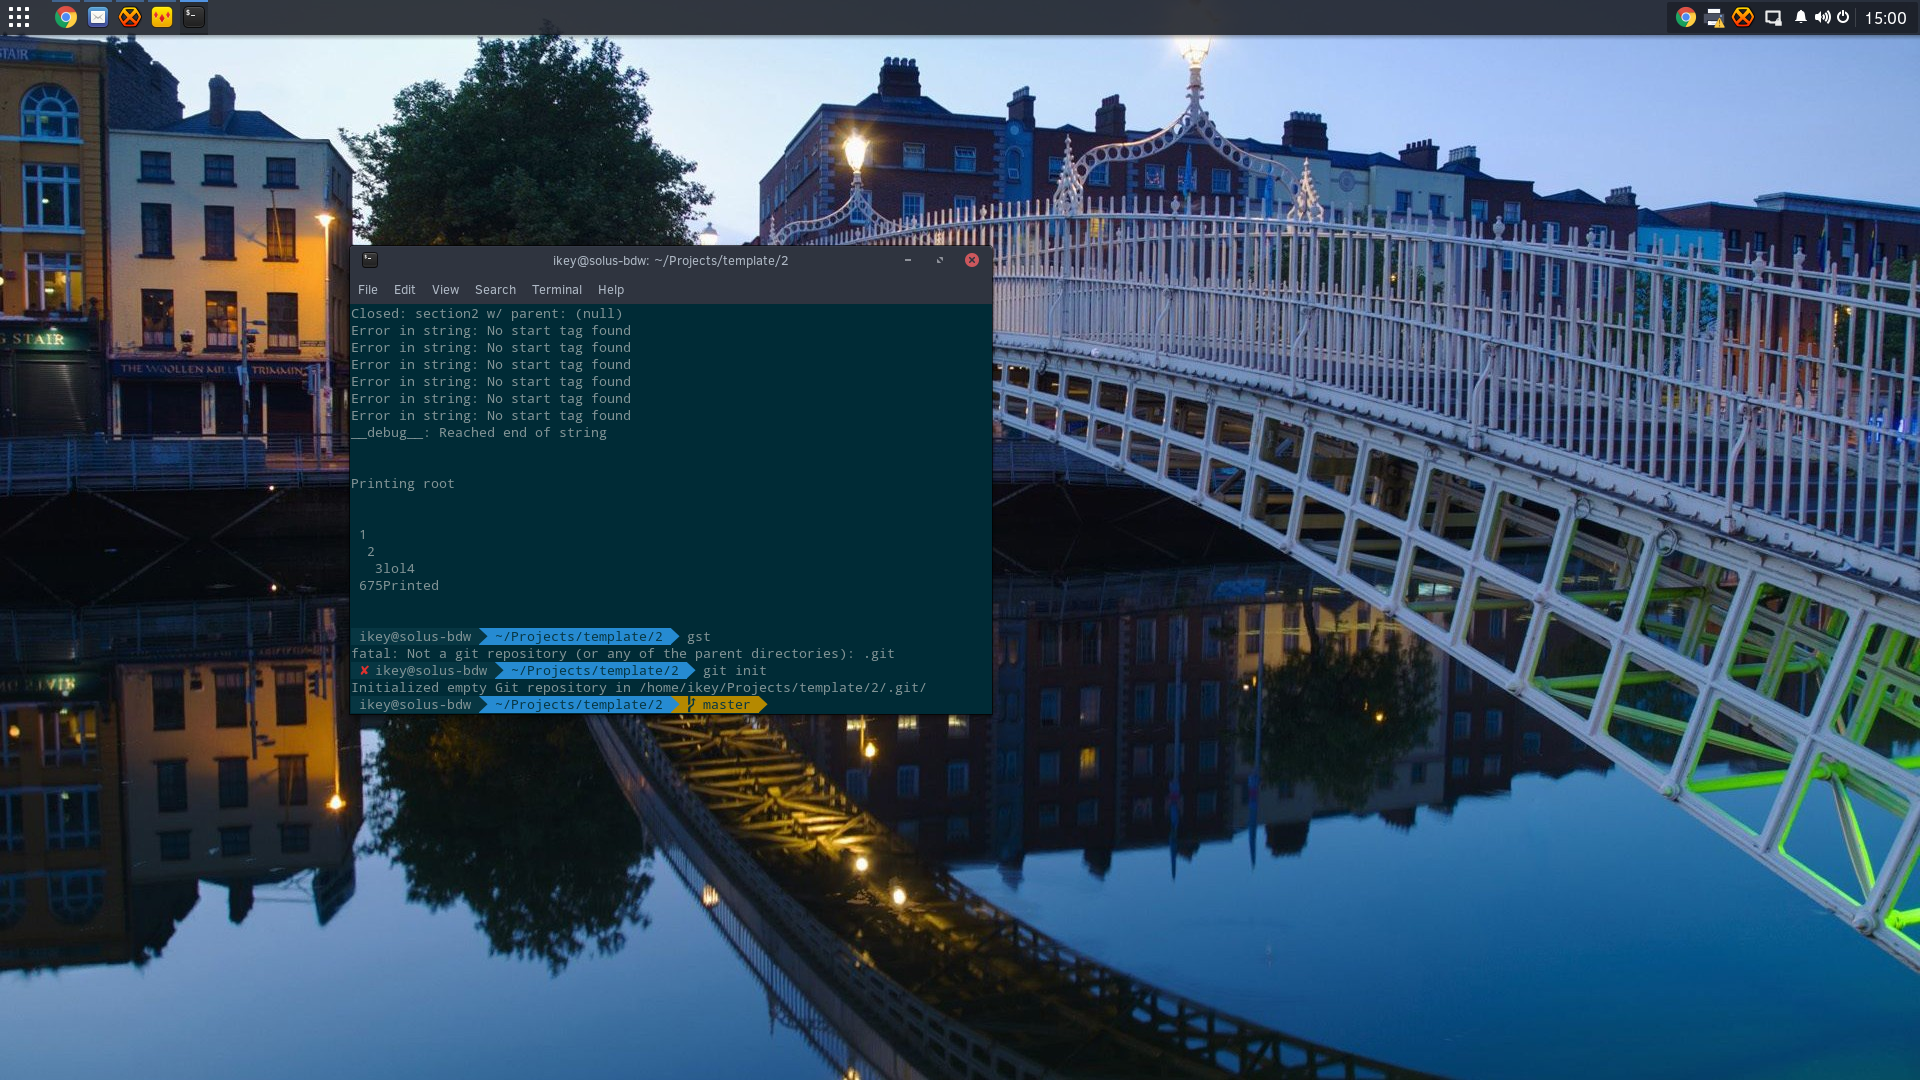
Task: Open the volume speaker tray indicator
Action: (1822, 17)
